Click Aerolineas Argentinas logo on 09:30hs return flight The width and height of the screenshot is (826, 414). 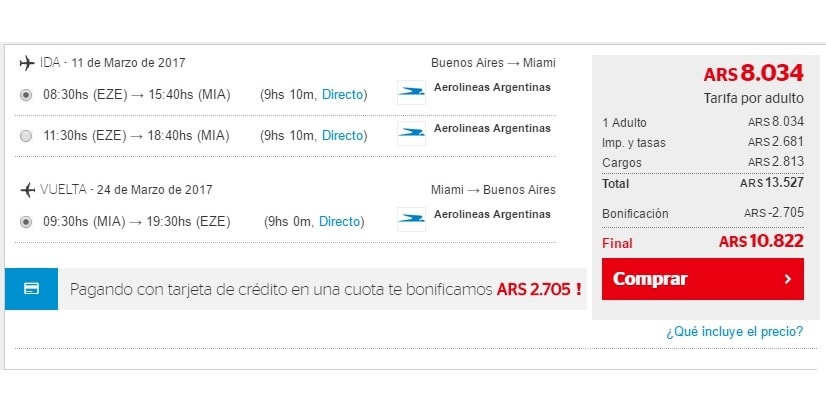(x=411, y=220)
